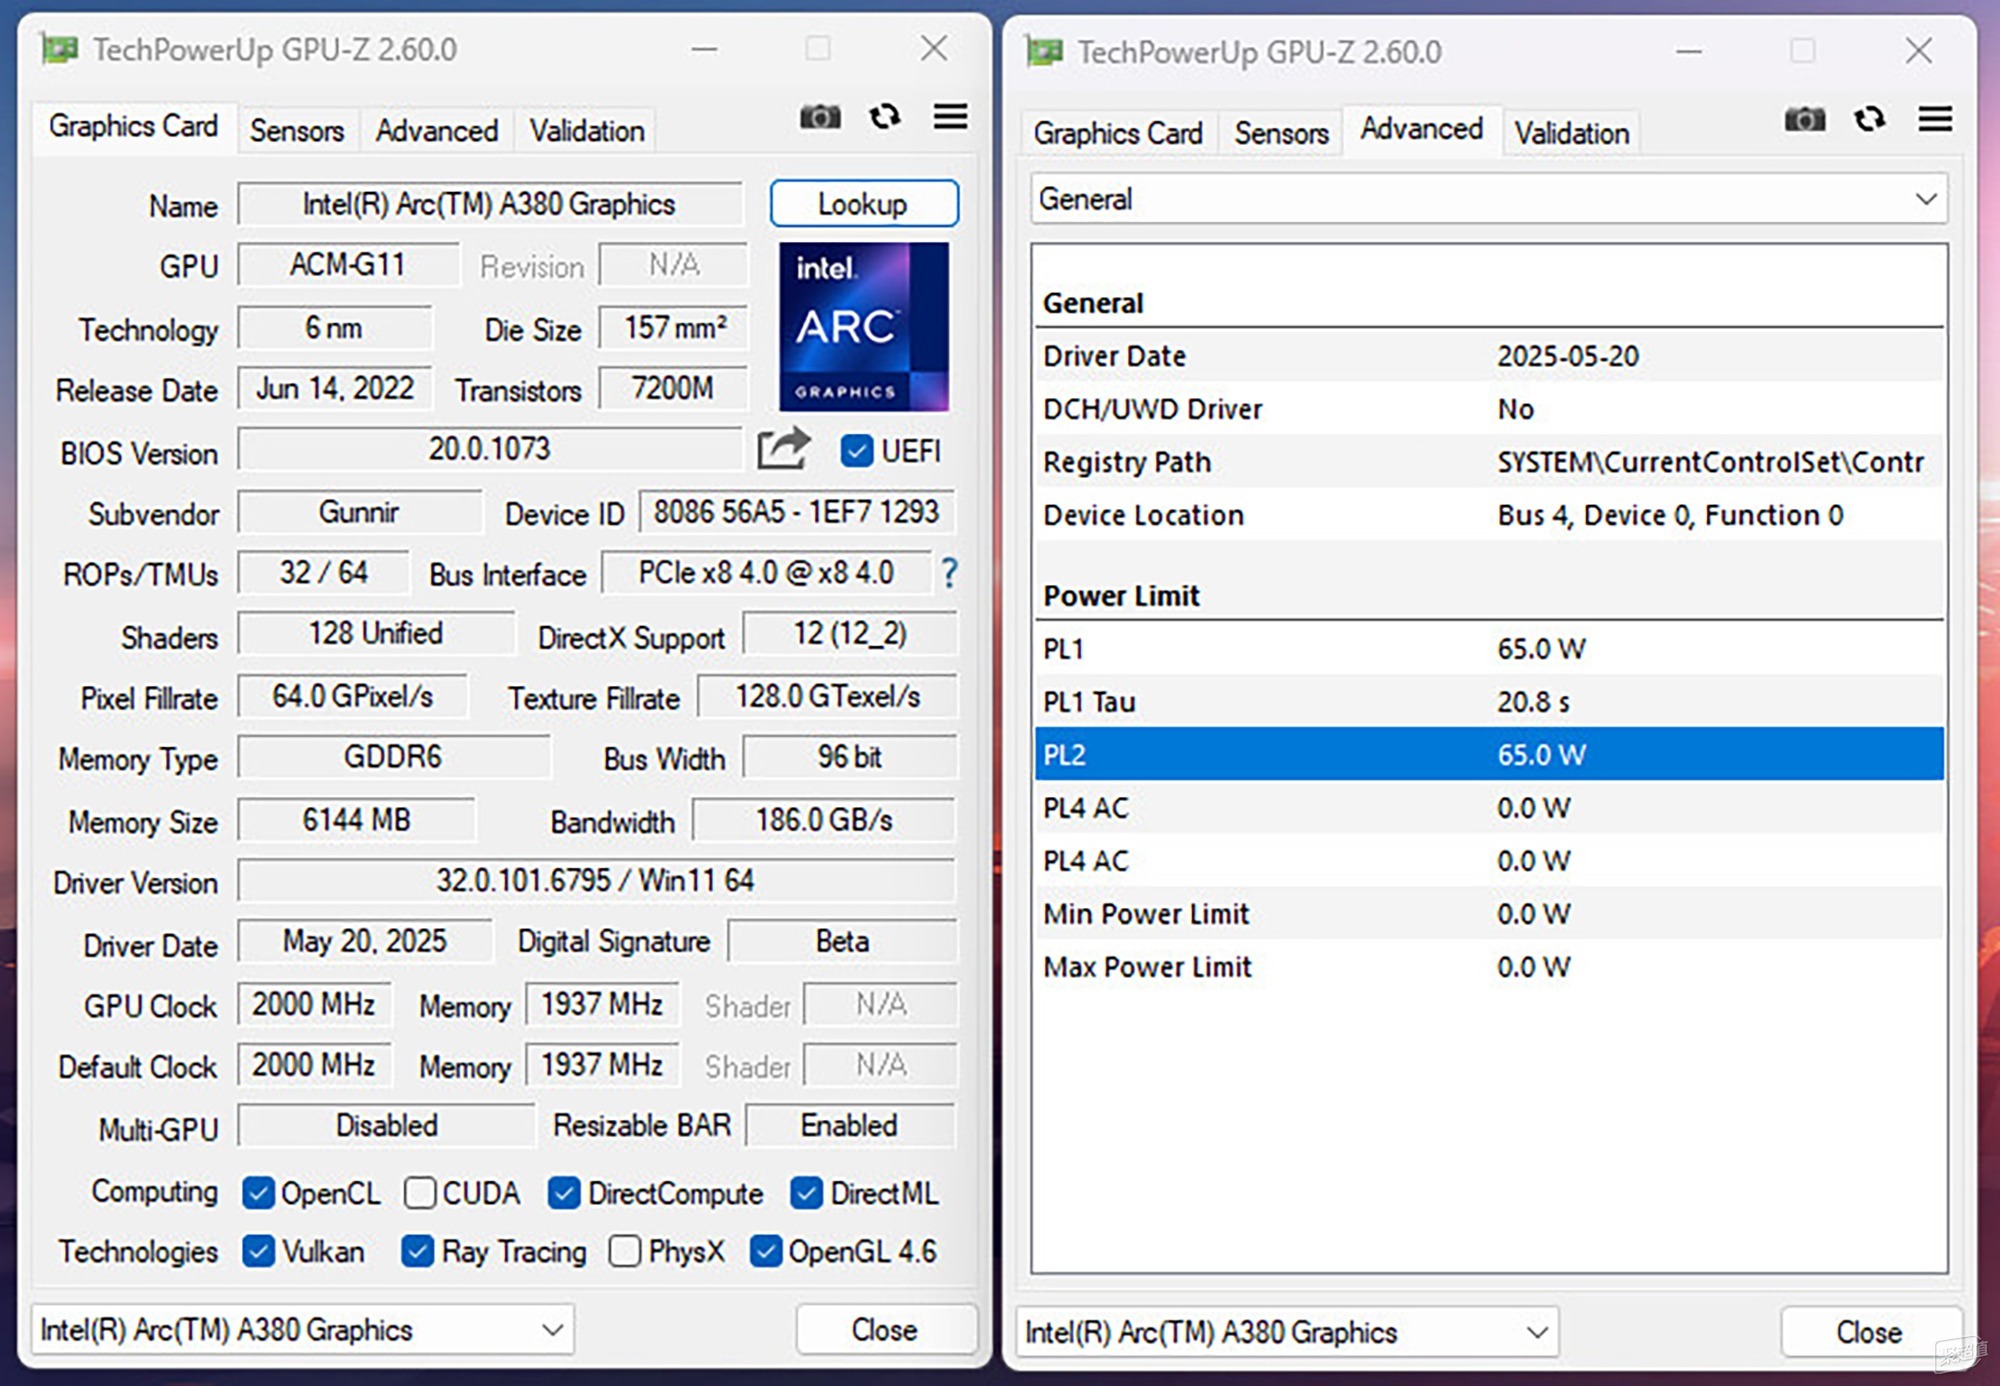Switch to Validation tab in right window
Viewport: 2000px width, 1386px height.
tap(1572, 133)
